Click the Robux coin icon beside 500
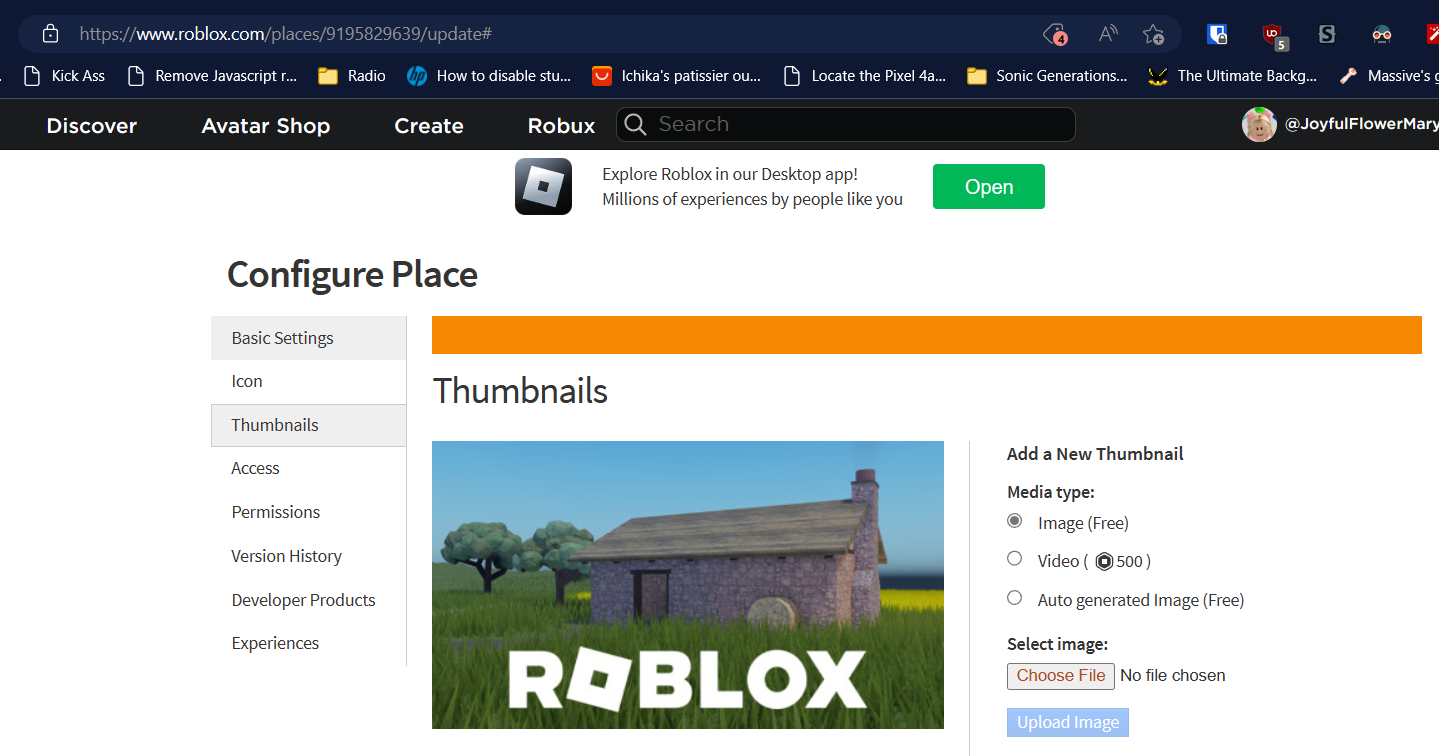Image resolution: width=1439 pixels, height=756 pixels. tap(1104, 562)
